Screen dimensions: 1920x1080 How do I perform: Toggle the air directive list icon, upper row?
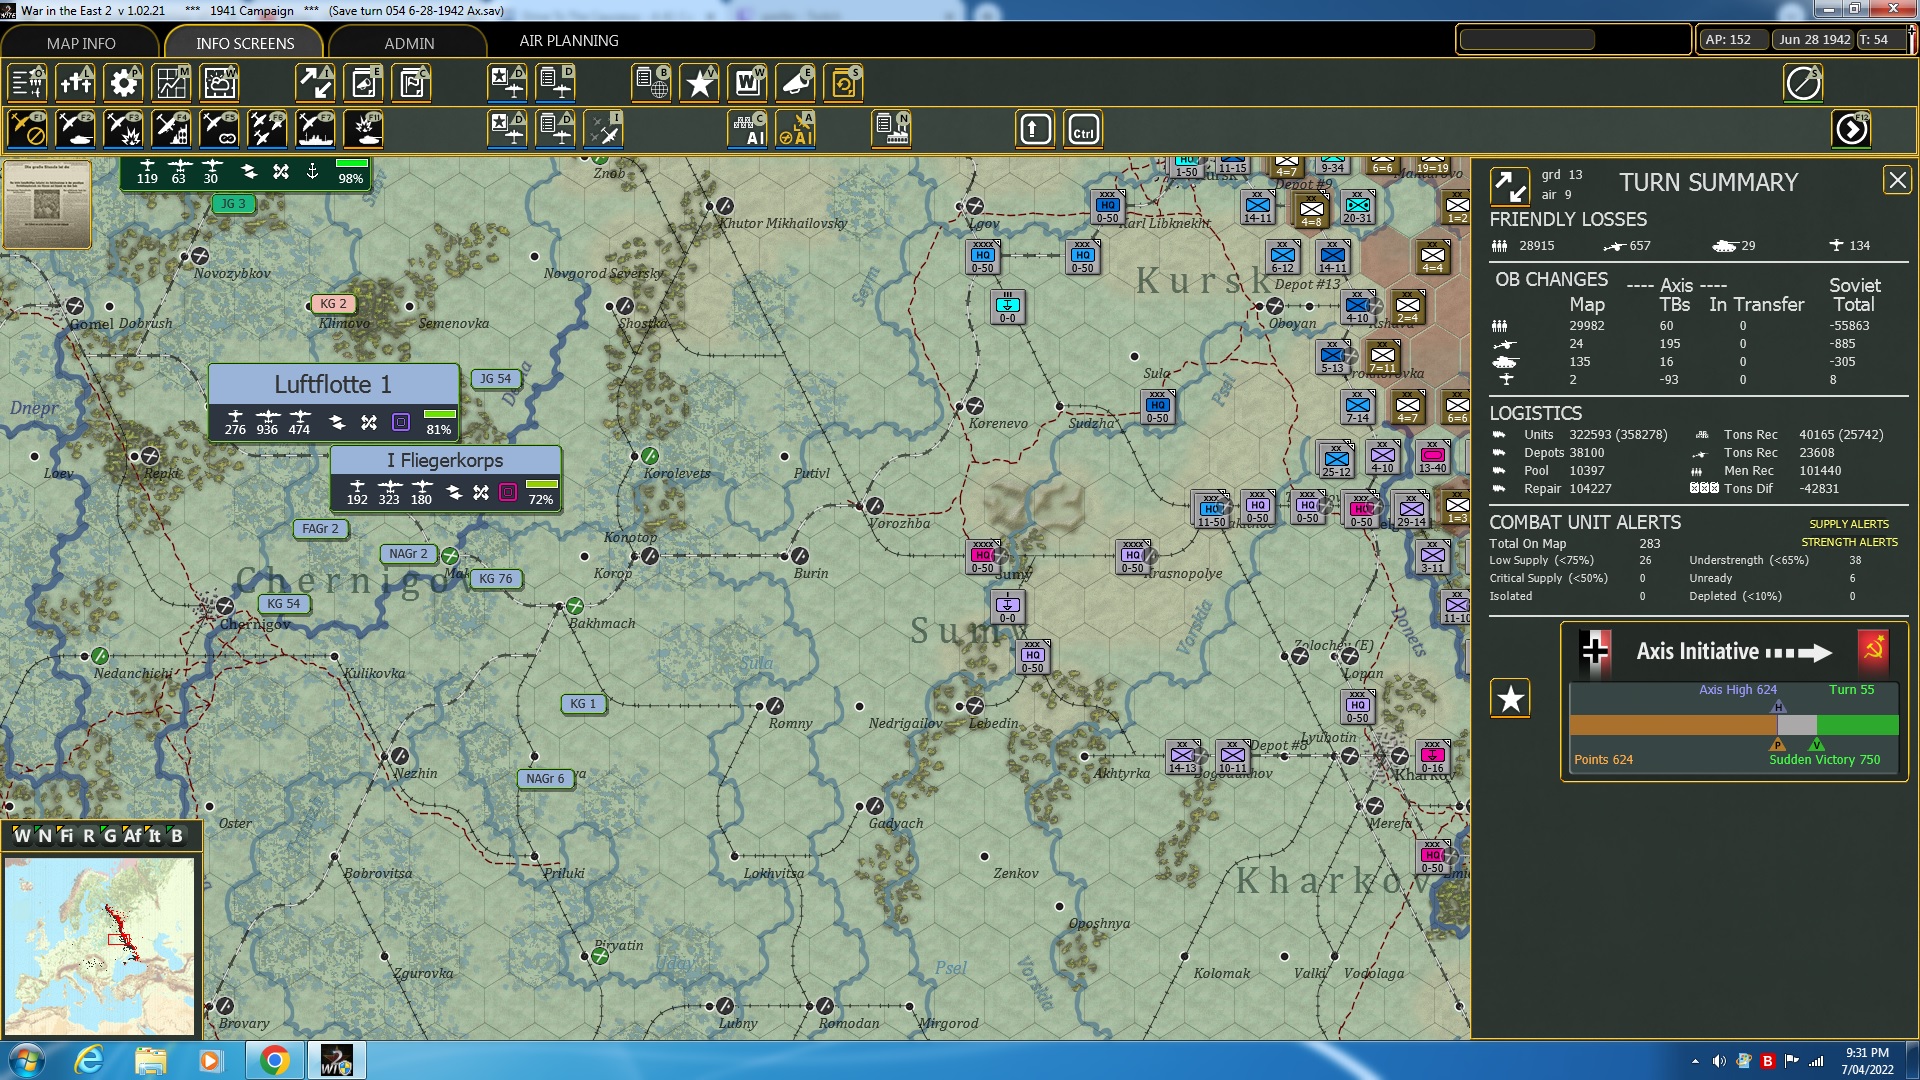555,83
